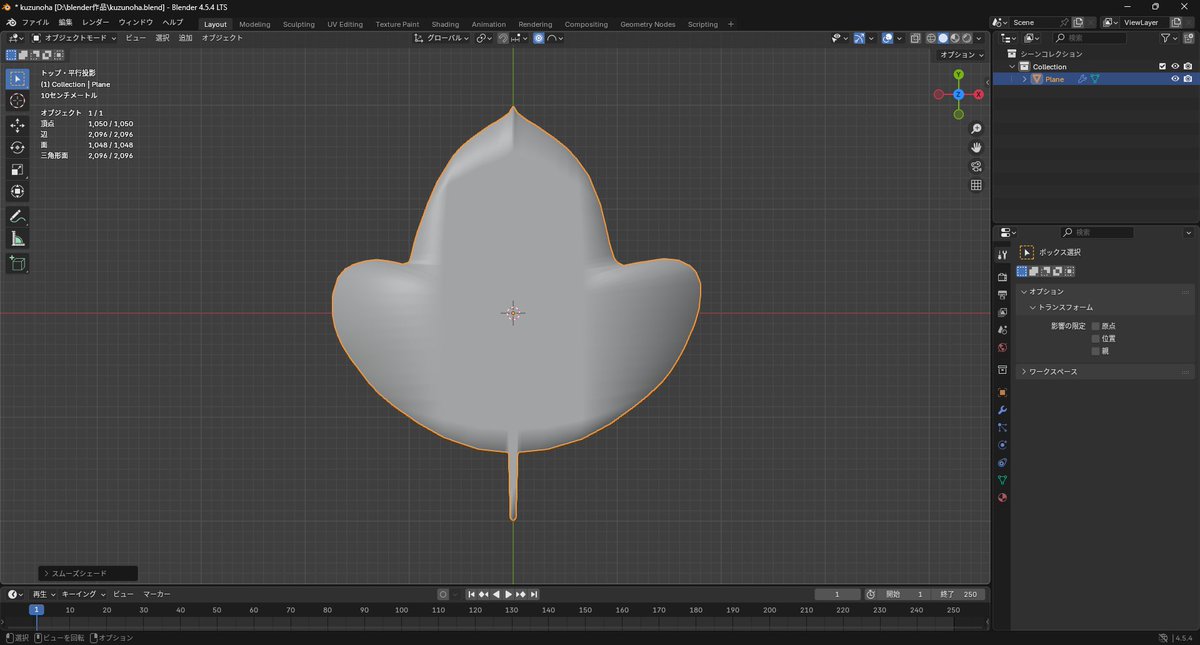Click the pan hand icon in viewport

(976, 147)
